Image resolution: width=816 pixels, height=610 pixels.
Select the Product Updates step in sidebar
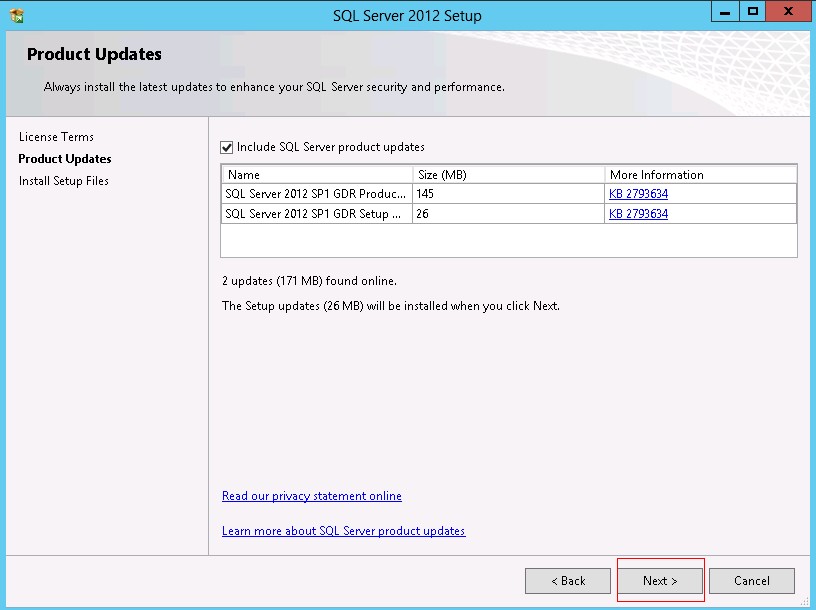[65, 159]
